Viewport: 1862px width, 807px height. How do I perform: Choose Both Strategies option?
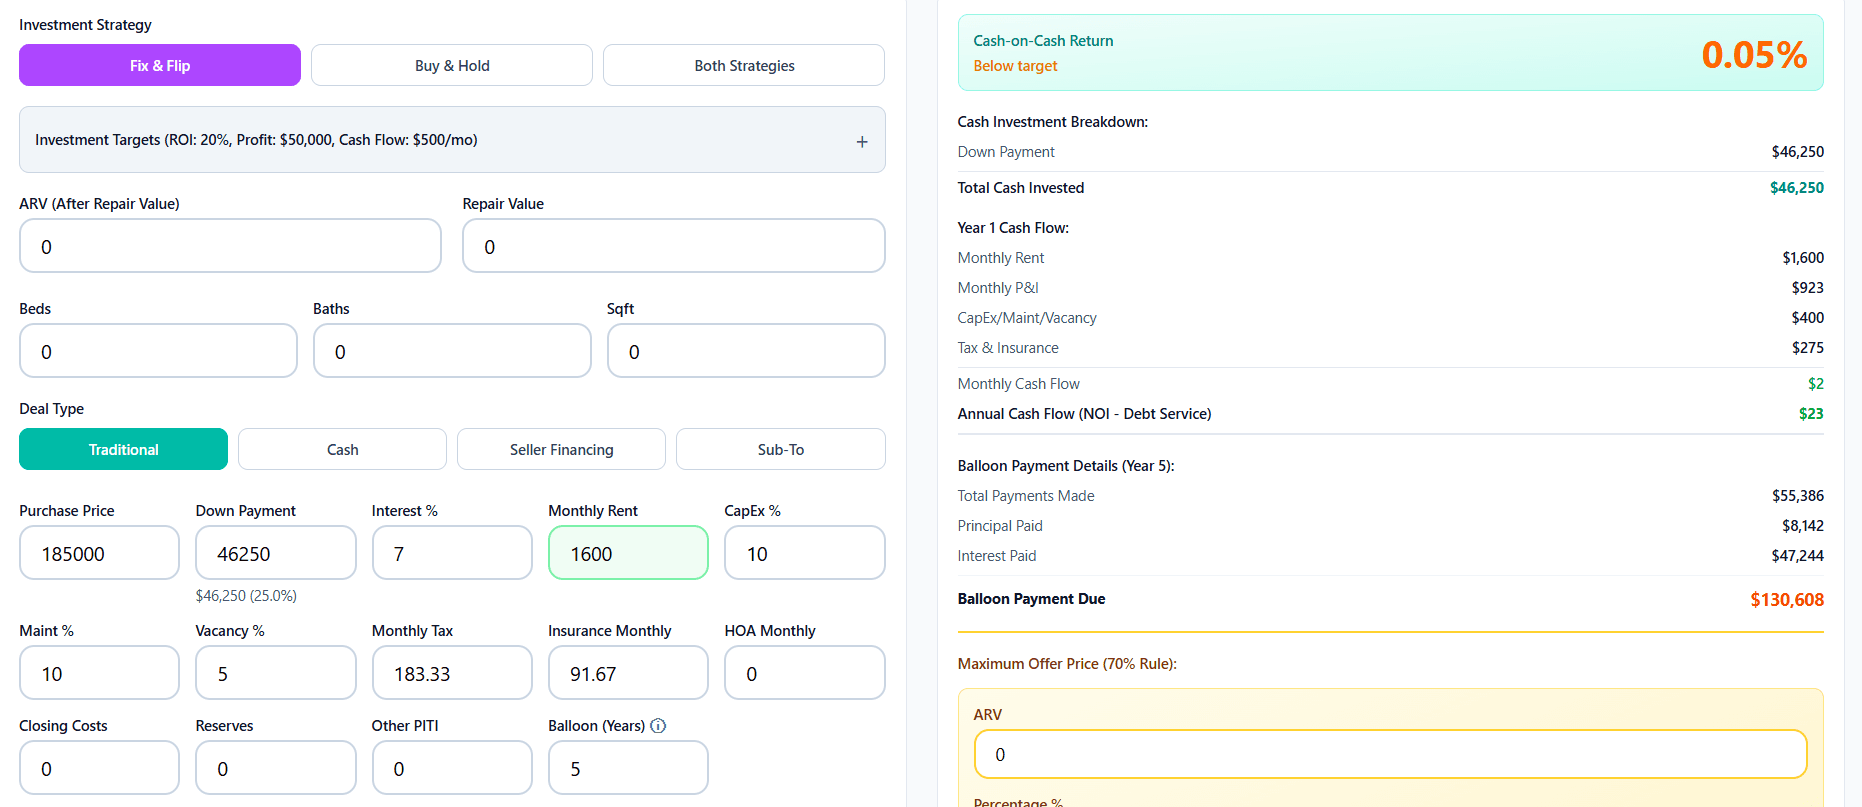point(744,65)
